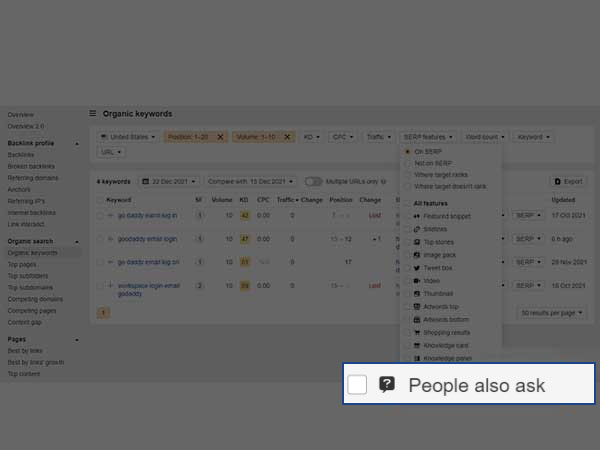600x450 pixels.
Task: Click the Sitelinks chain icon
Action: click(417, 229)
